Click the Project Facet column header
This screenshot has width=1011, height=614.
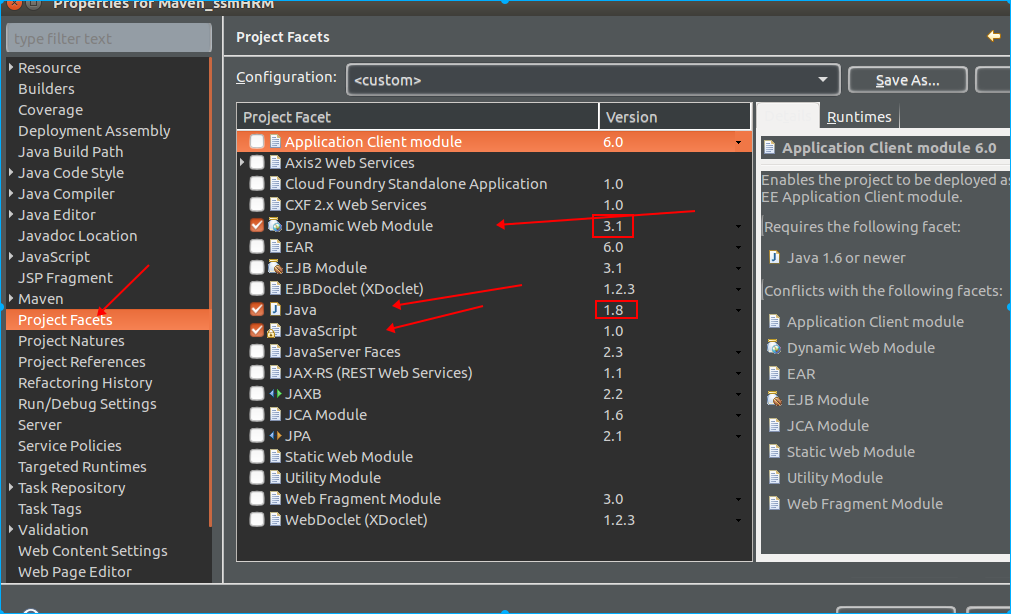click(418, 117)
